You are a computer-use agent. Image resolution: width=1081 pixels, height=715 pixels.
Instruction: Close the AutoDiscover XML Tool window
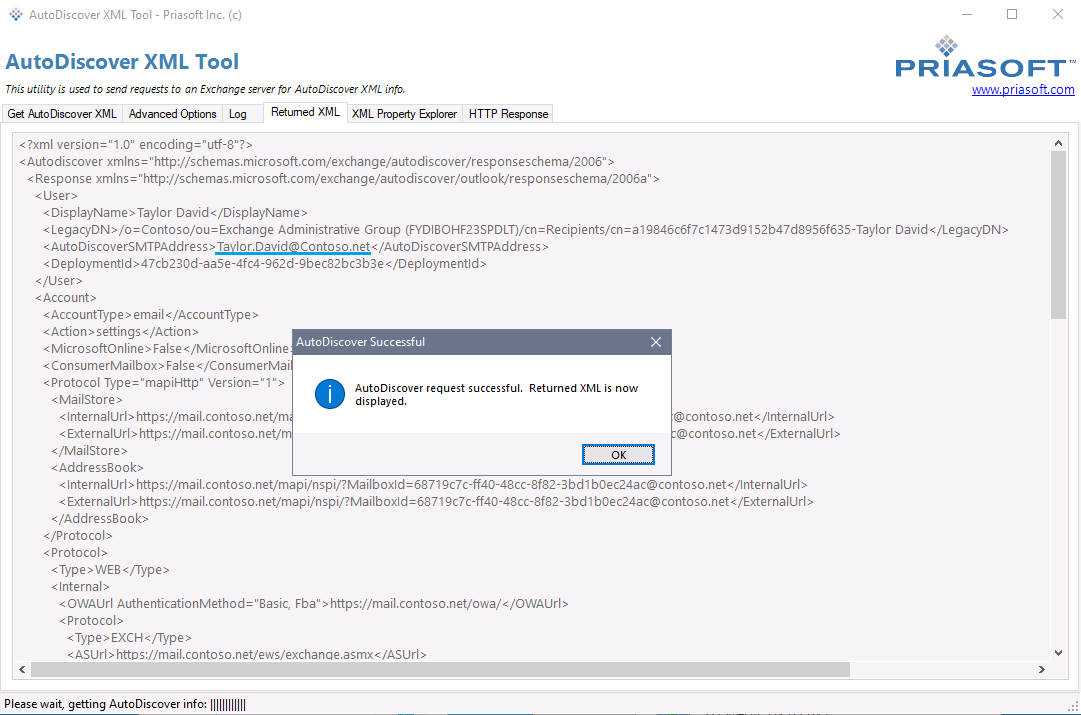point(1058,14)
